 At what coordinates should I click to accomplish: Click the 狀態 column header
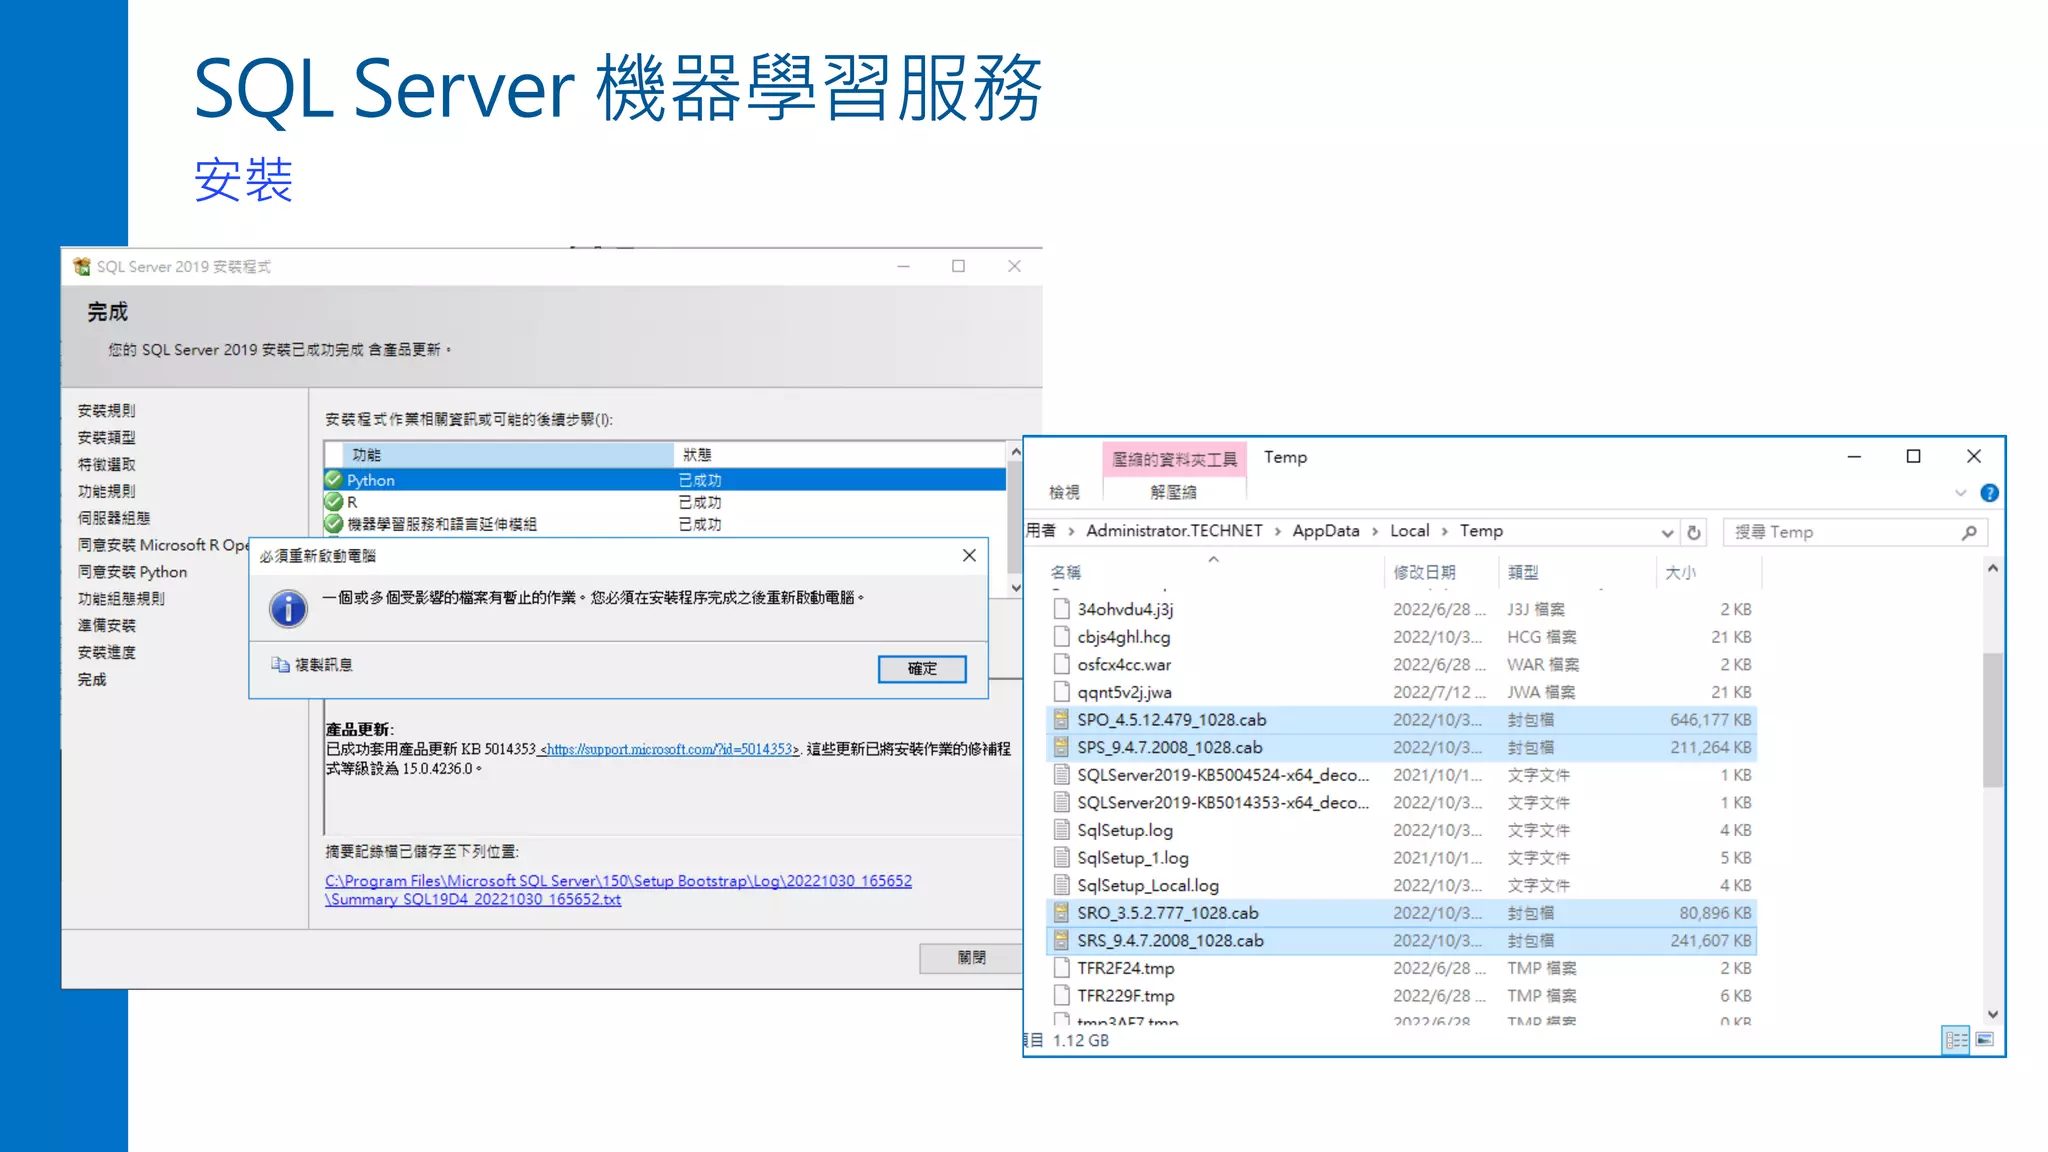(x=840, y=455)
